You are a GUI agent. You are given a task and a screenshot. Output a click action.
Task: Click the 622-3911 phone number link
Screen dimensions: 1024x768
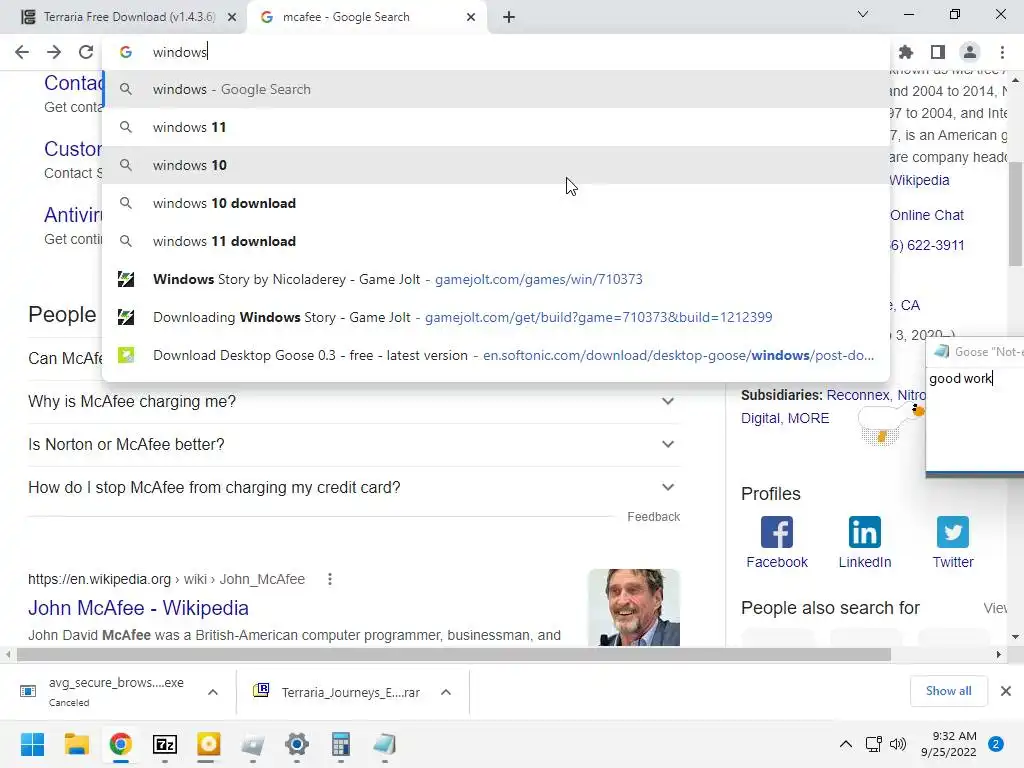click(927, 245)
